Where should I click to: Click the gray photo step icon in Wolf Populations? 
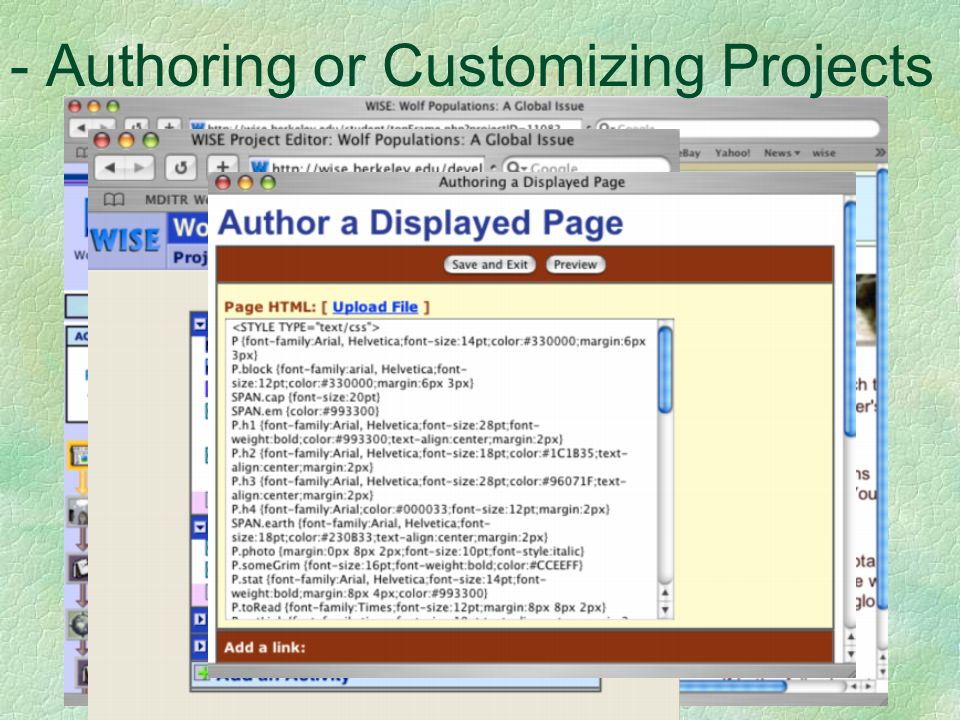(x=78, y=512)
